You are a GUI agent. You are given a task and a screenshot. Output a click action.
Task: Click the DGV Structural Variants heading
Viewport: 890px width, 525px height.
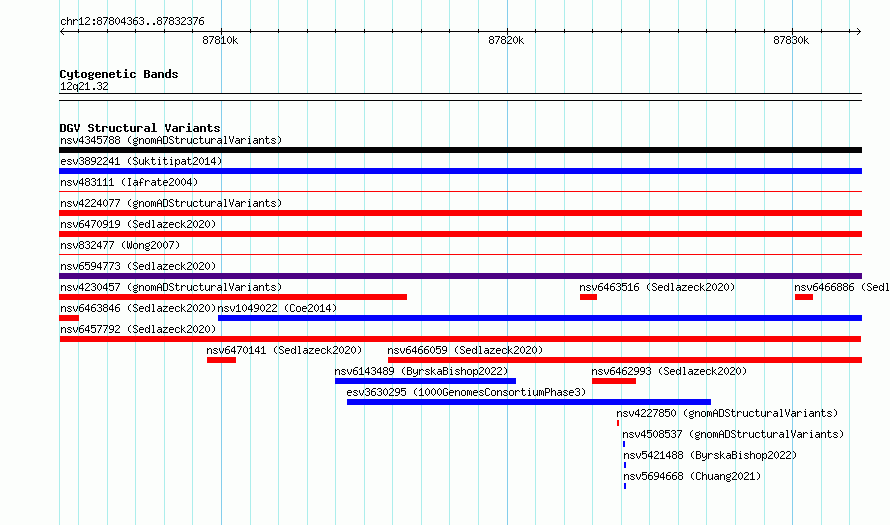coord(140,128)
